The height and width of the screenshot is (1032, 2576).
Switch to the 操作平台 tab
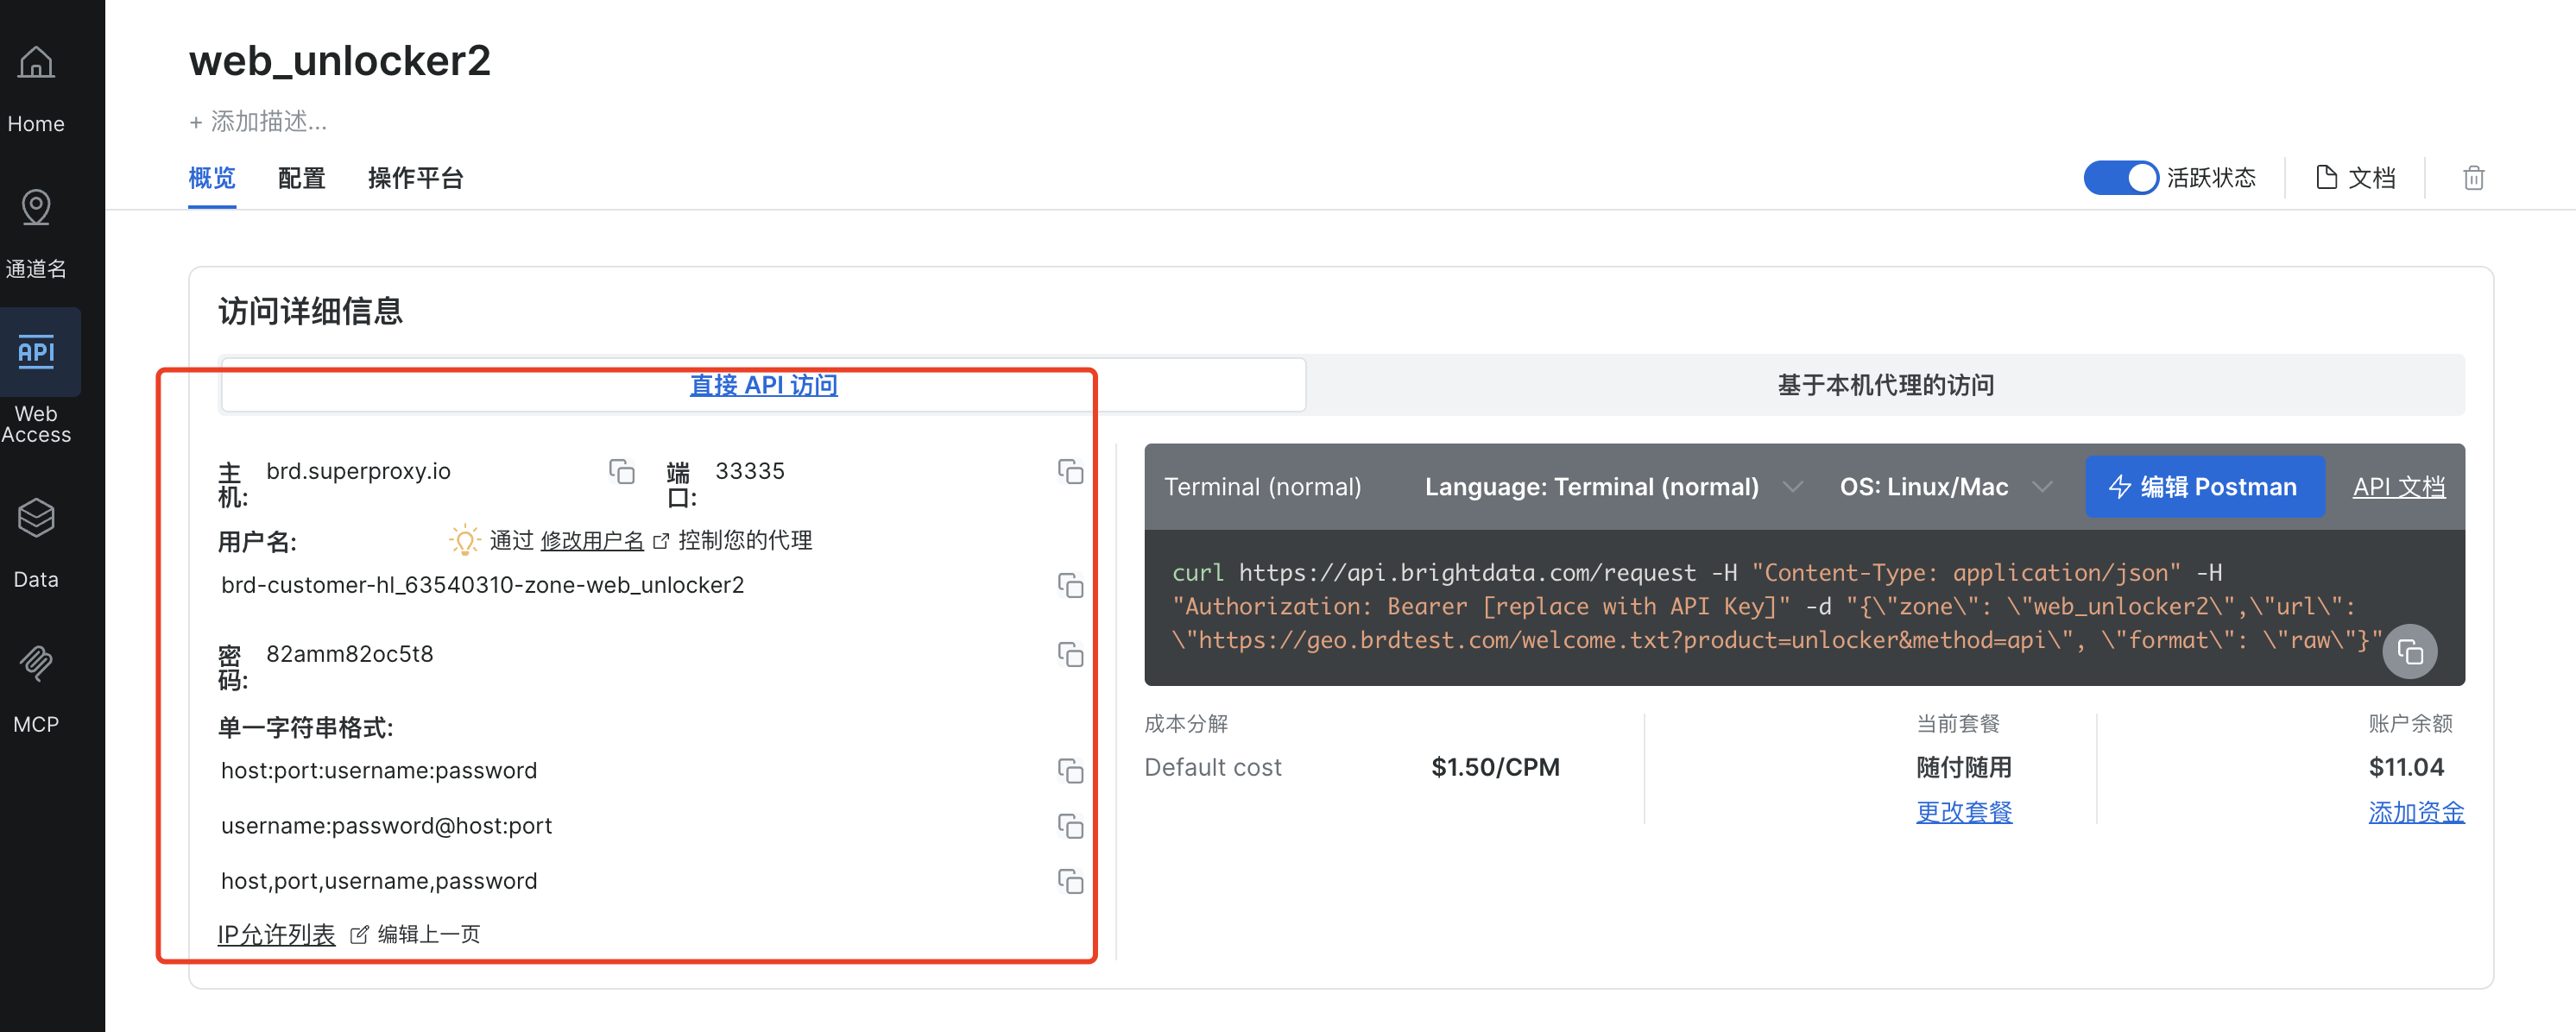point(415,178)
